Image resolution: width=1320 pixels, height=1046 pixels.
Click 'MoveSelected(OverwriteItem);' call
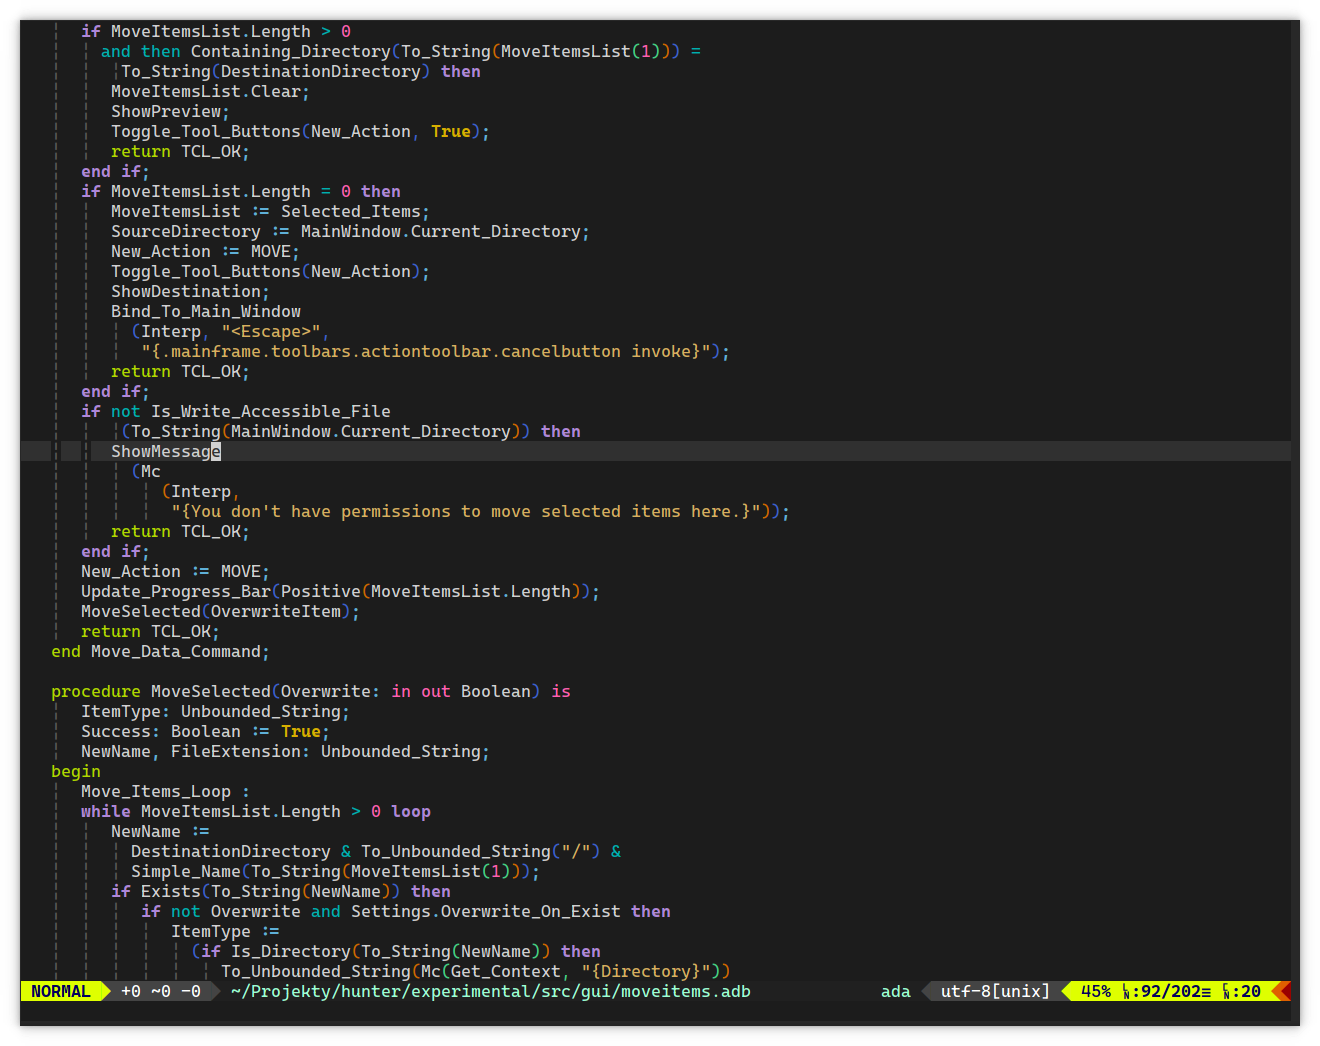click(221, 611)
